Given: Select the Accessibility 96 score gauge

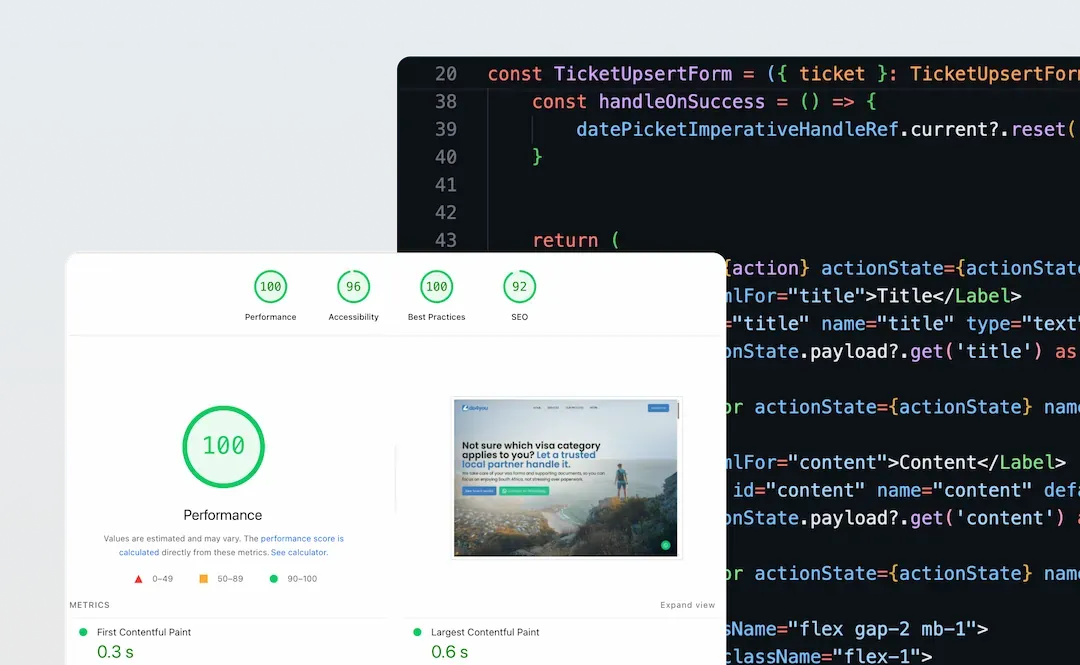Looking at the screenshot, I should pyautogui.click(x=353, y=287).
